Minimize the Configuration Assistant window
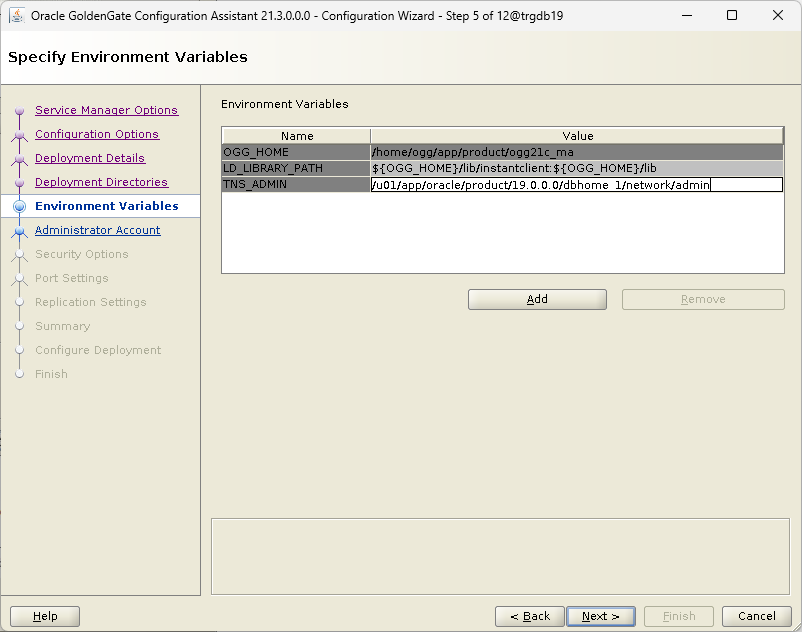Viewport: 802px width, 632px height. (x=687, y=15)
